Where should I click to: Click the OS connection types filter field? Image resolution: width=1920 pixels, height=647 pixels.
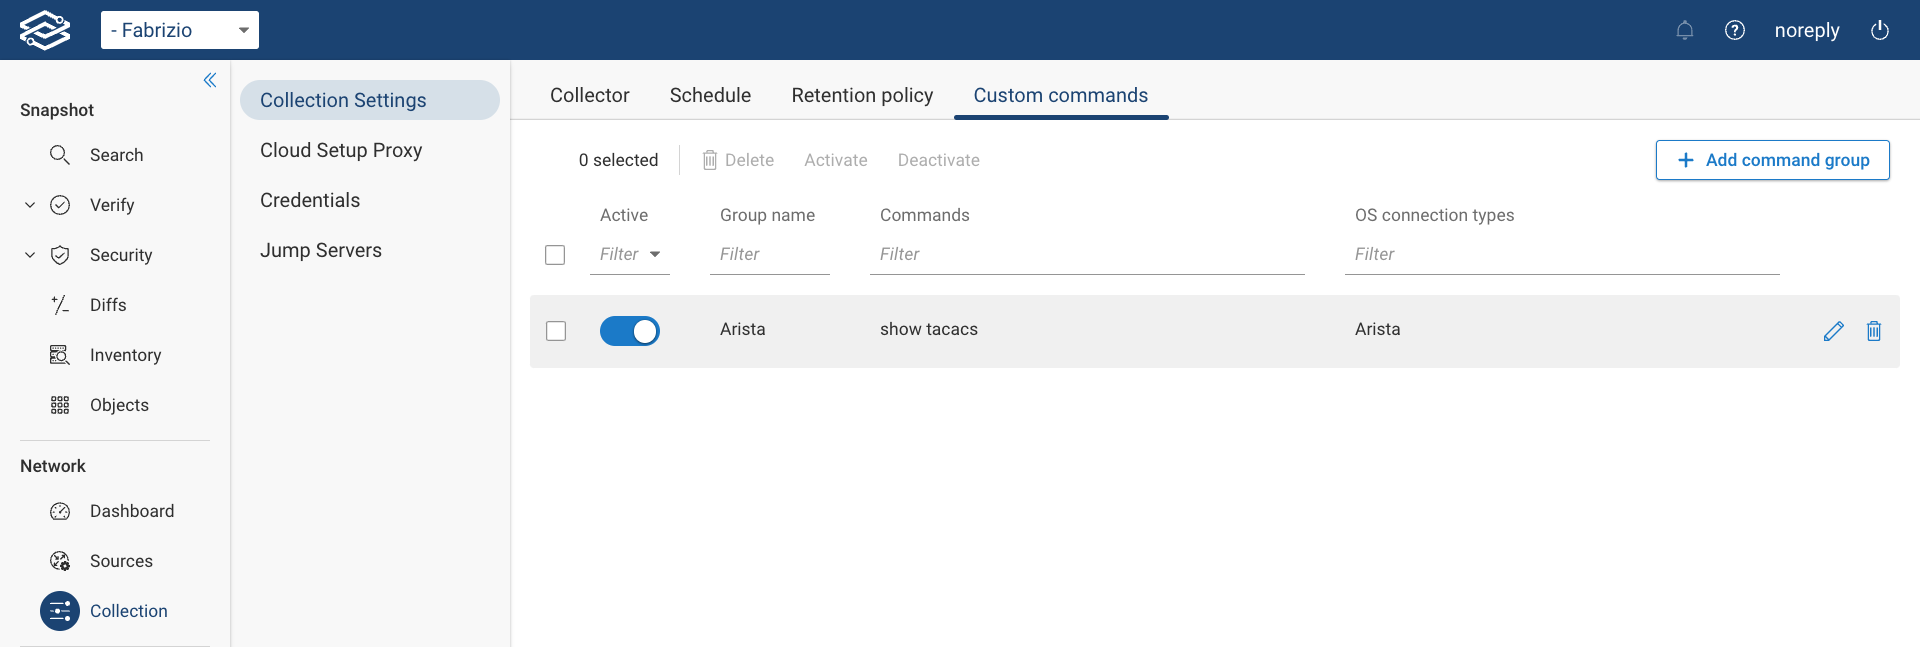point(1562,254)
